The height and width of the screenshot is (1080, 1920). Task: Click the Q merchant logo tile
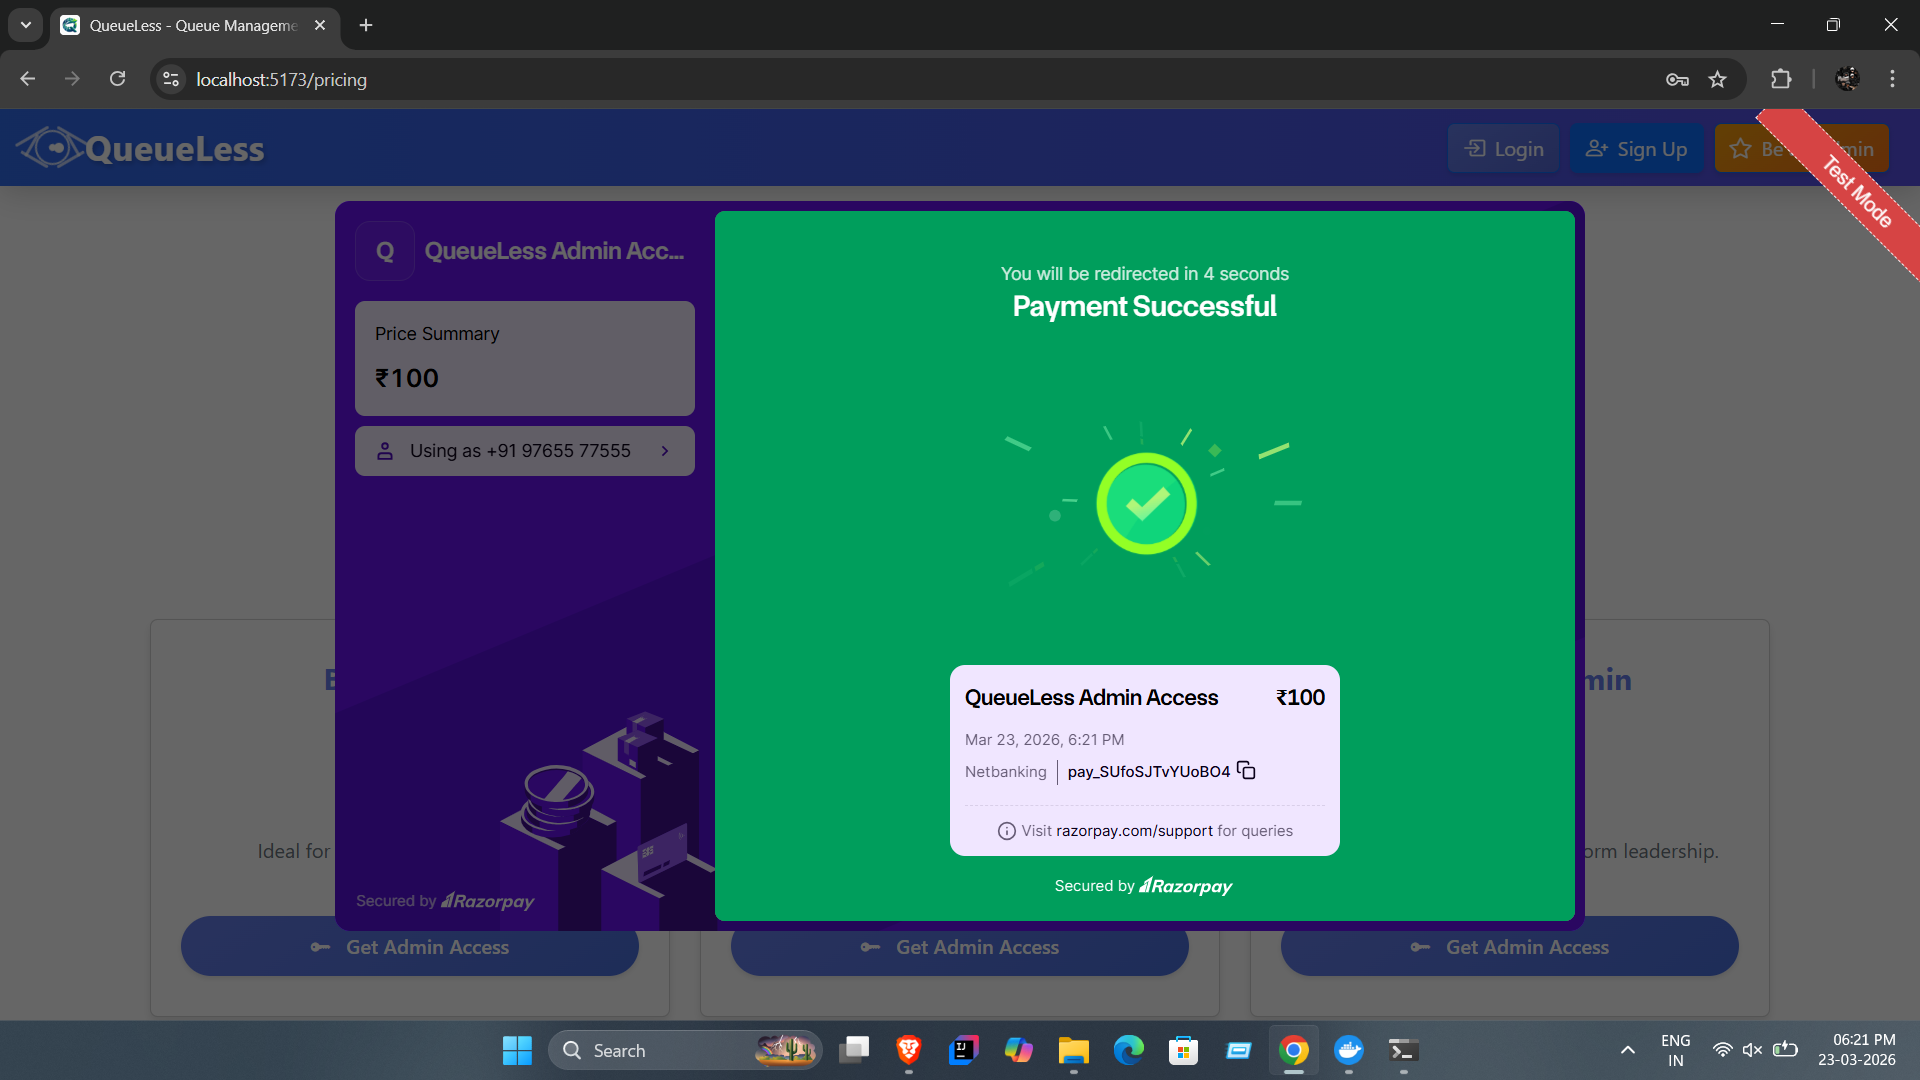pyautogui.click(x=385, y=251)
